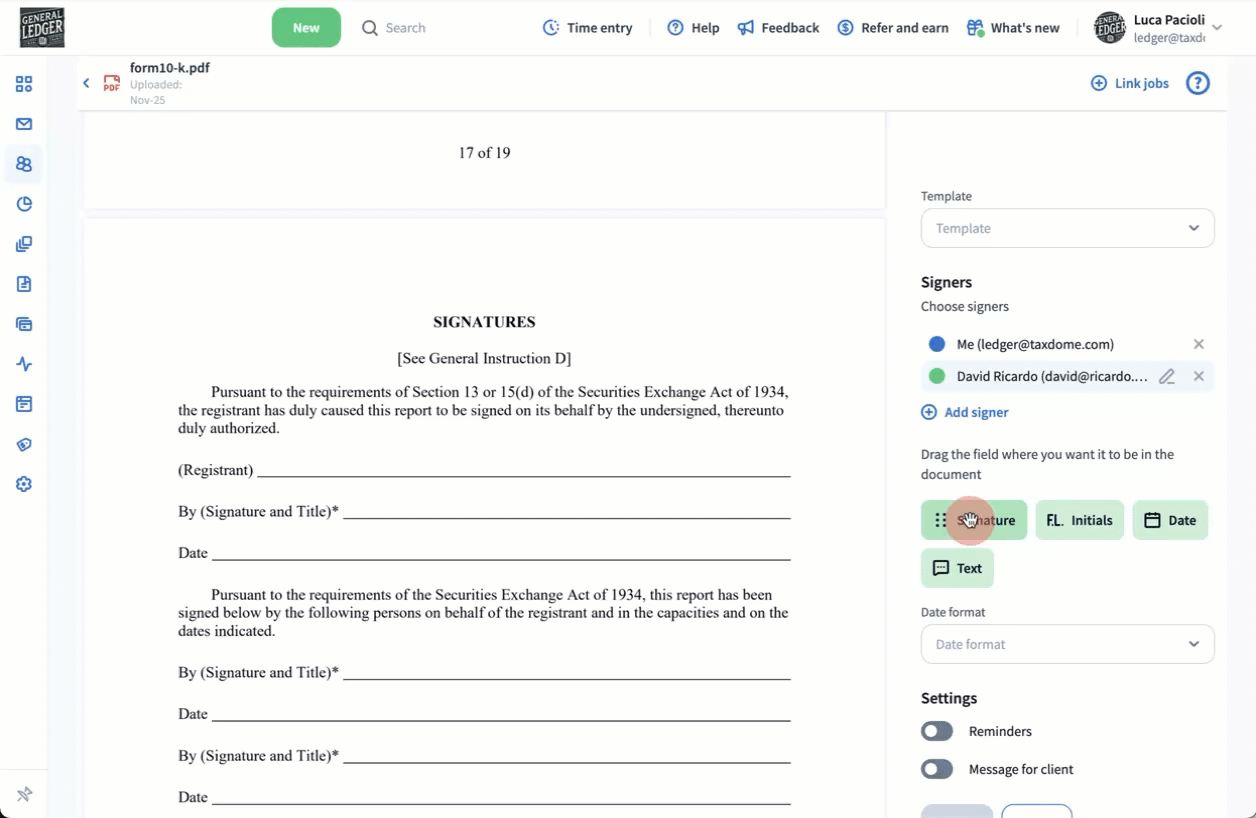
Task: Click the green New button
Action: pos(306,28)
